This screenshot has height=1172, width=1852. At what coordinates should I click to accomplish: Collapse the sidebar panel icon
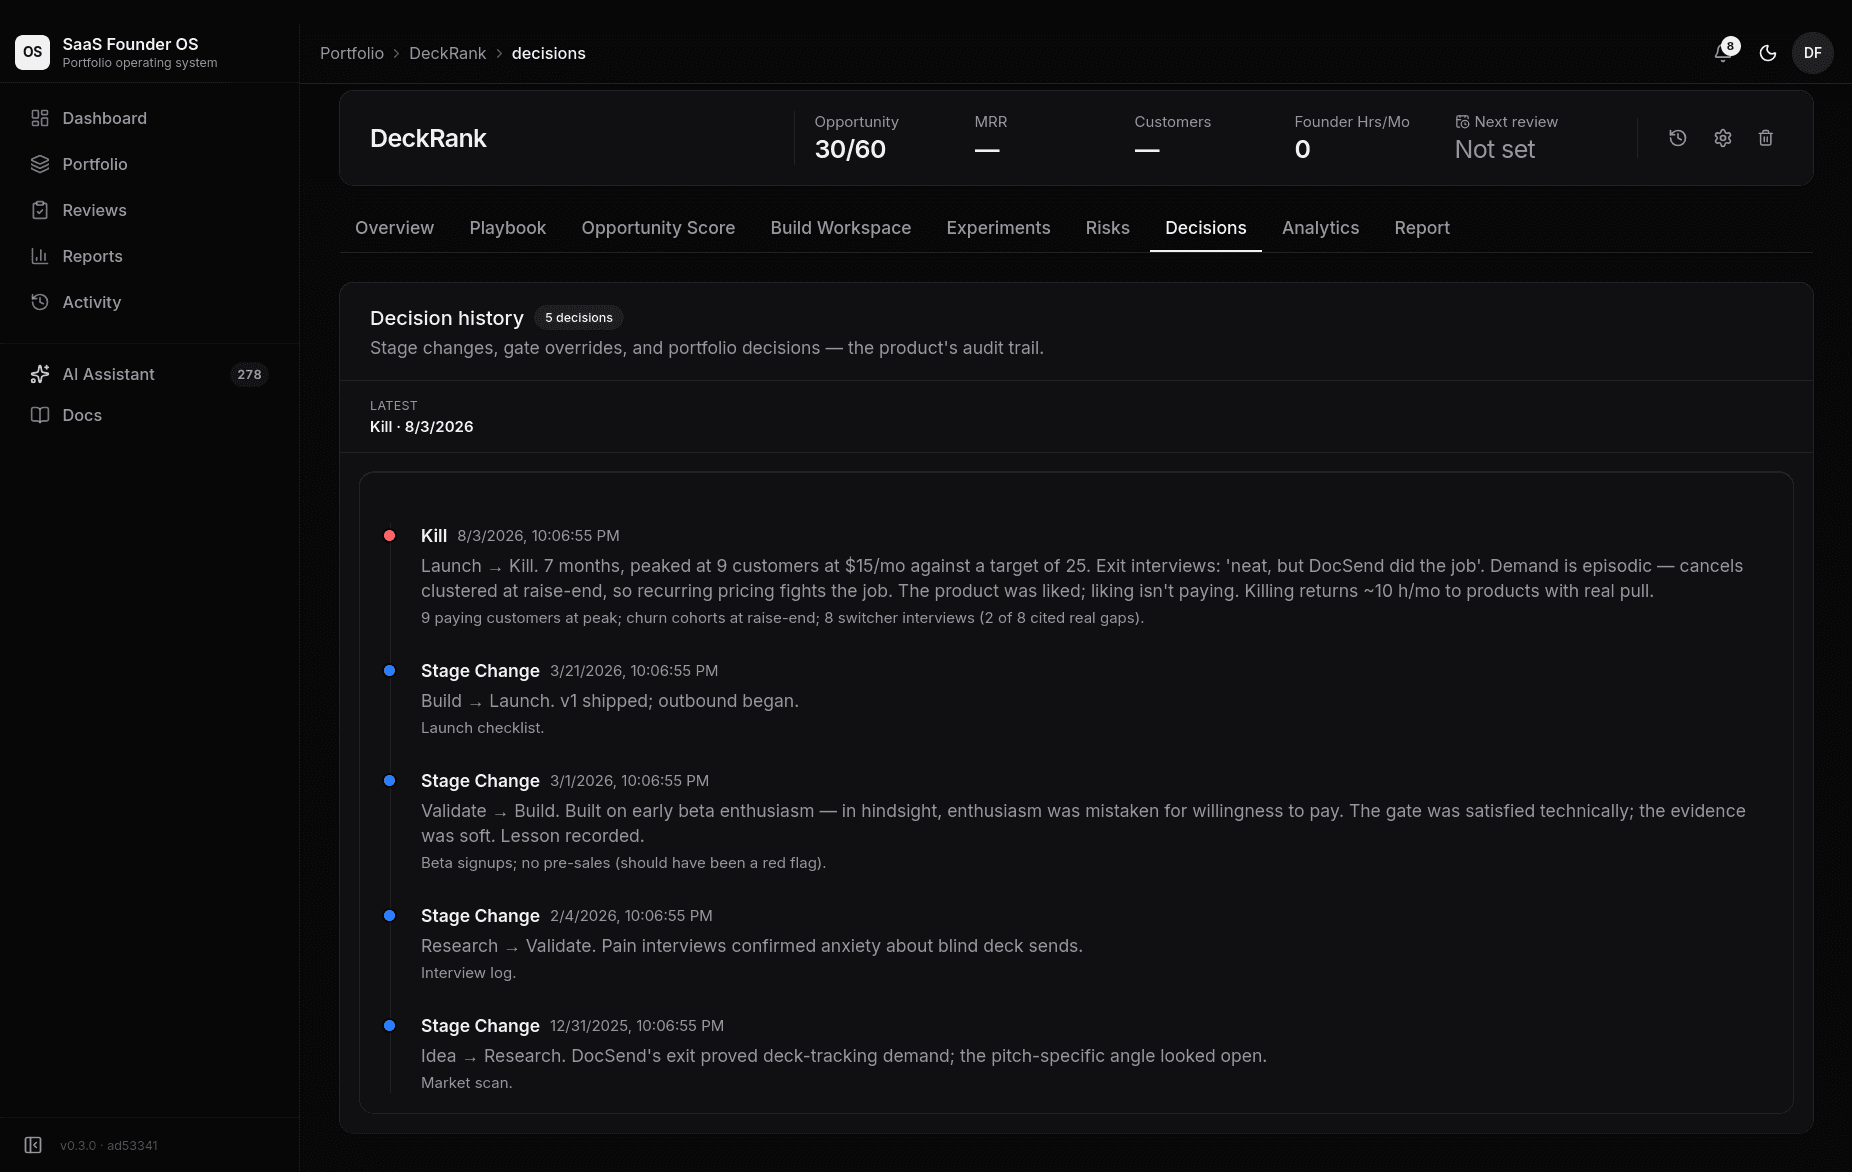[x=33, y=1145]
